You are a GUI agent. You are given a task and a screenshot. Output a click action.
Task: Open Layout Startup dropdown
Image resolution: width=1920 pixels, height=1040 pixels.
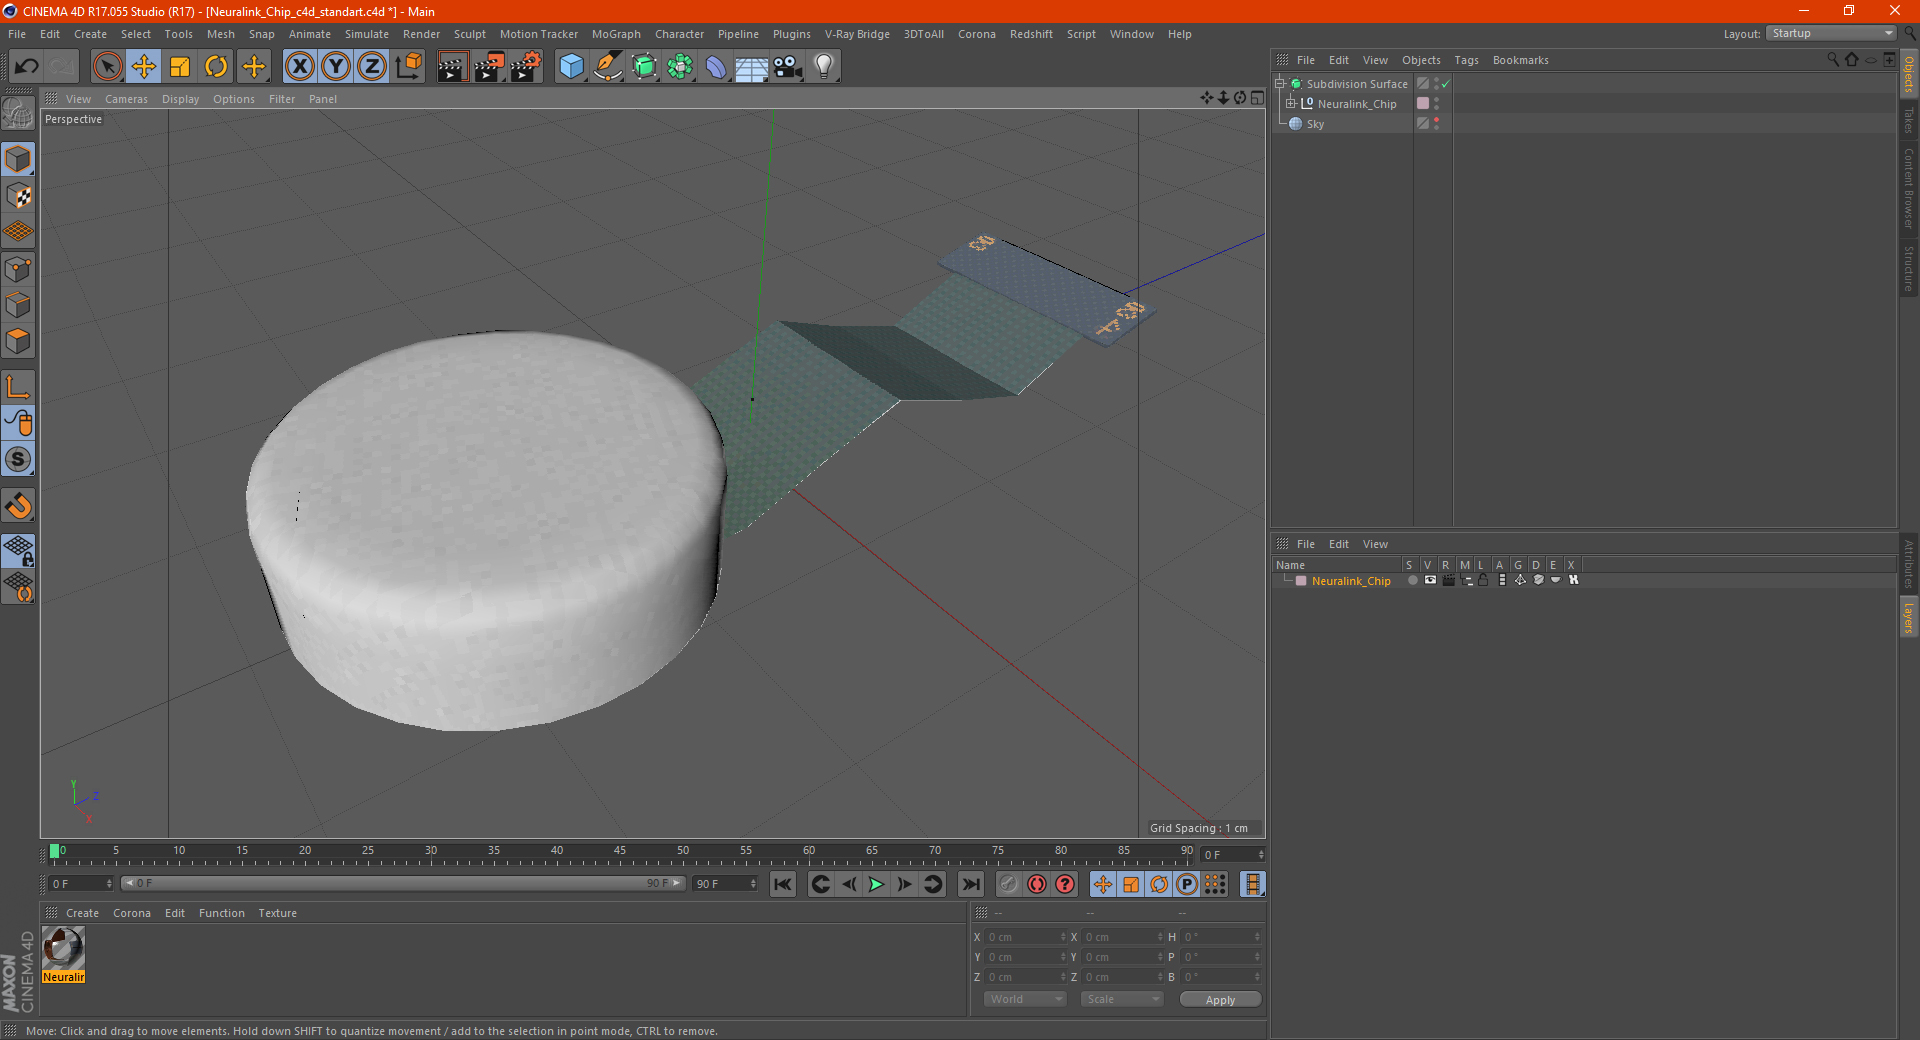[1831, 33]
